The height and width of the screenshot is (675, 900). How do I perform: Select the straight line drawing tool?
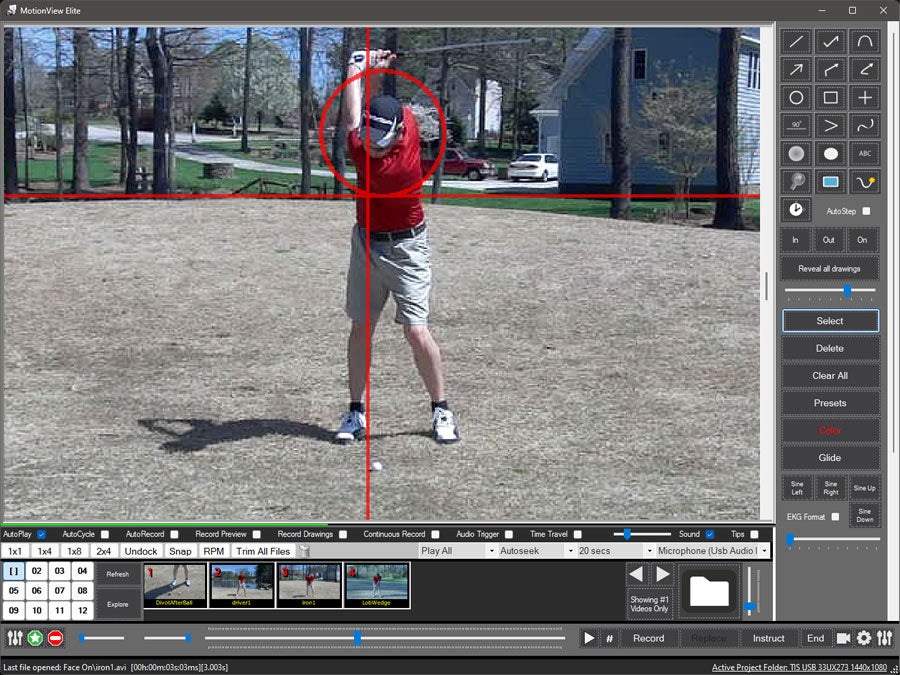(796, 42)
